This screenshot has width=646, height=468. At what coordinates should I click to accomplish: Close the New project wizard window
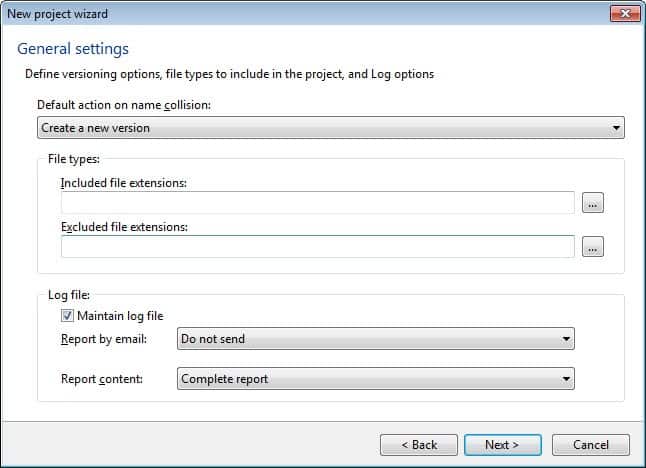point(624,14)
